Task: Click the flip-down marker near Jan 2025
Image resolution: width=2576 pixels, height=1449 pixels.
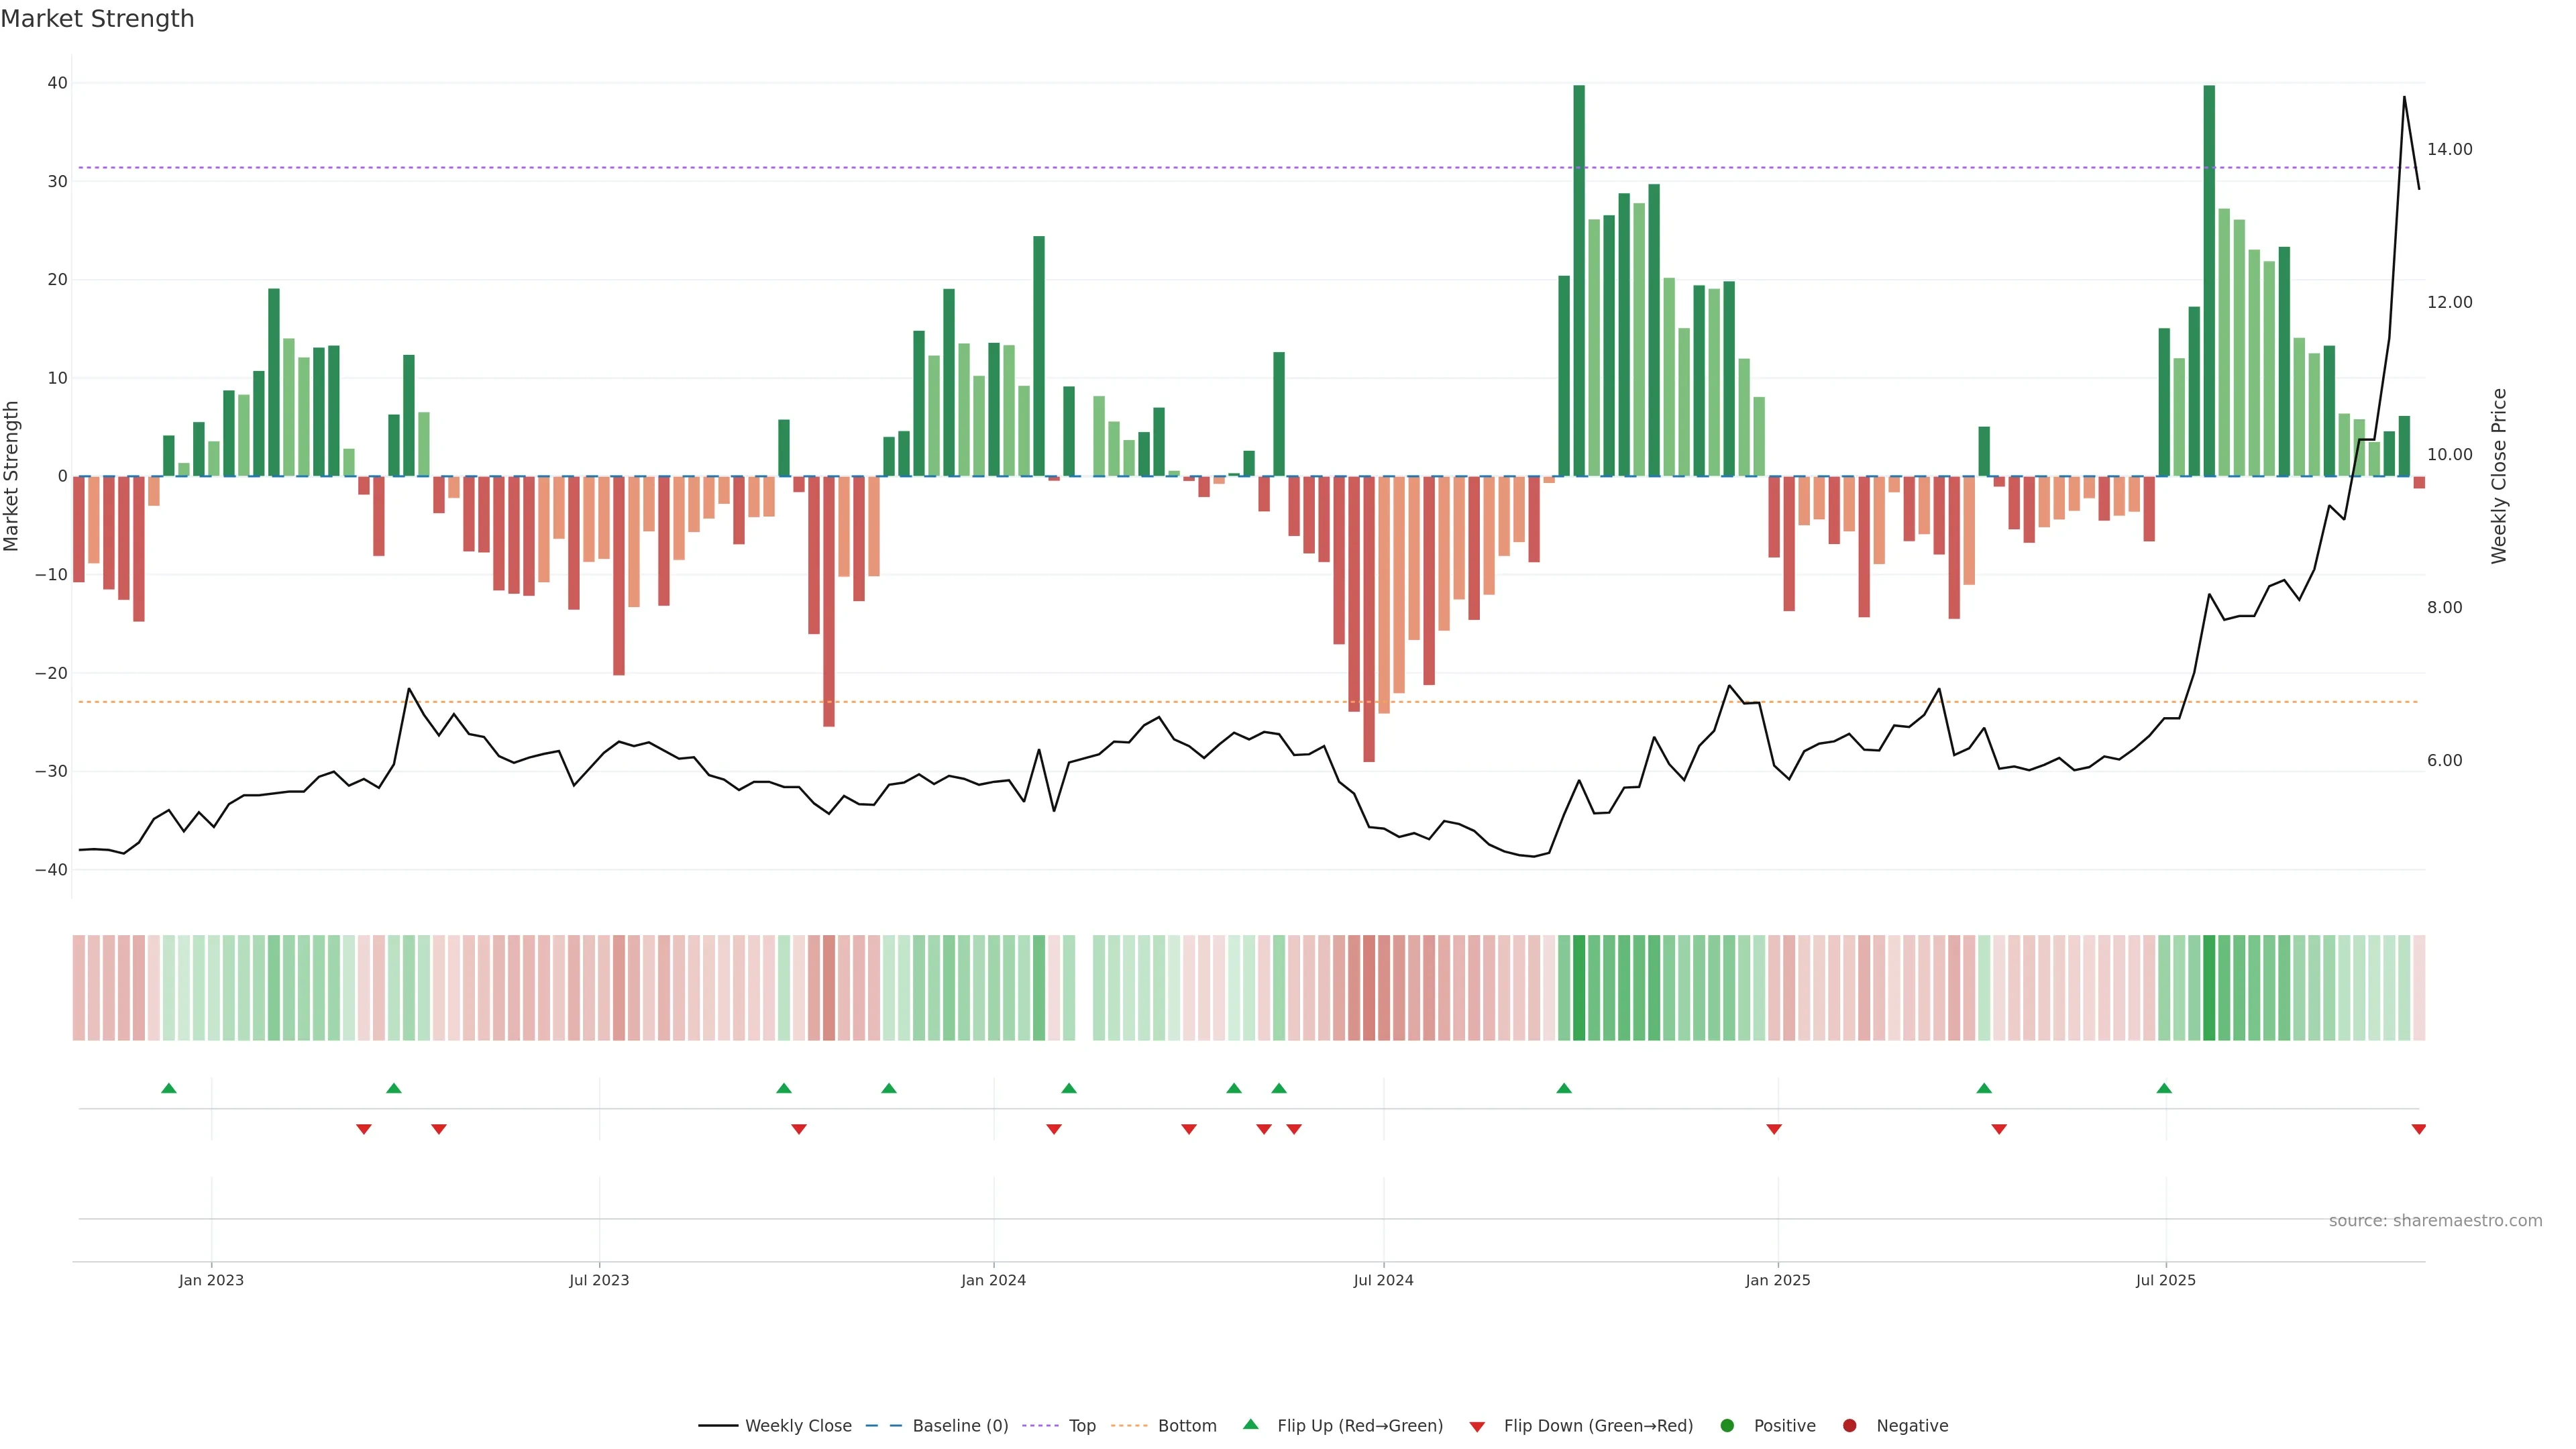Action: click(1774, 1129)
